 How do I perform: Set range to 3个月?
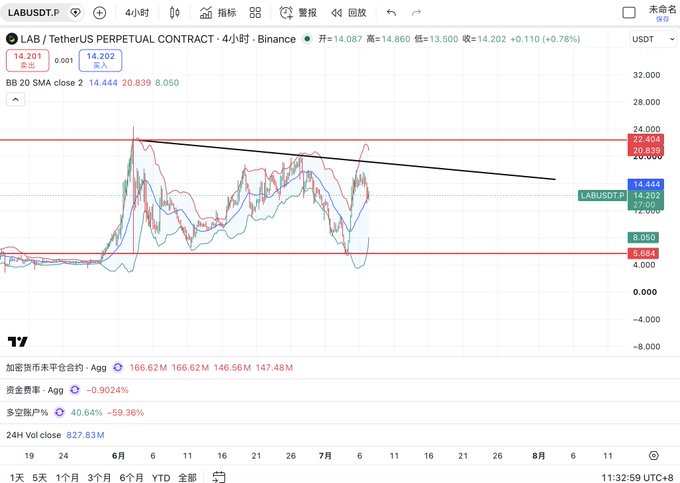point(99,477)
